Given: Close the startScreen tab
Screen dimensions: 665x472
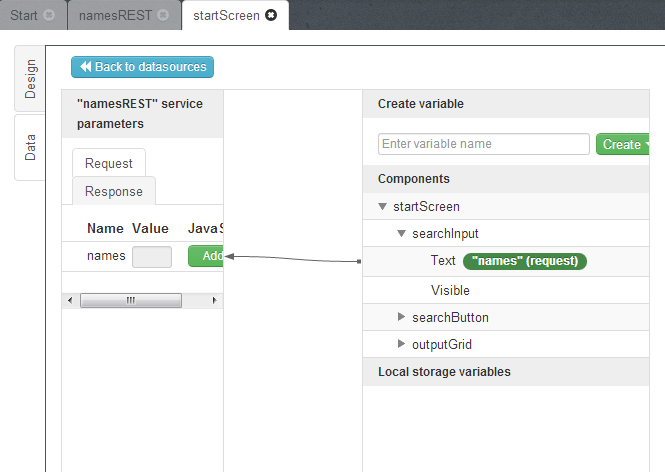Looking at the screenshot, I should 271,15.
